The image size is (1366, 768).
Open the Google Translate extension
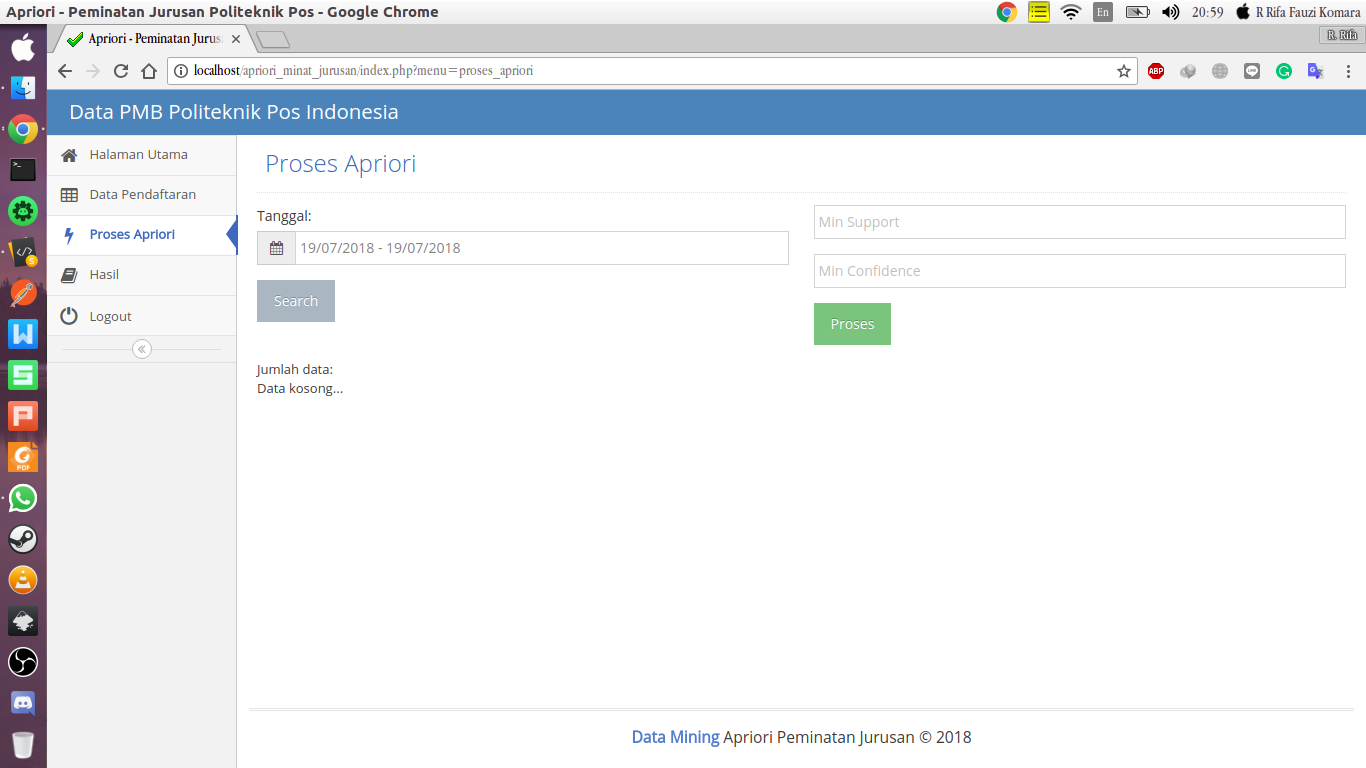coord(1316,71)
